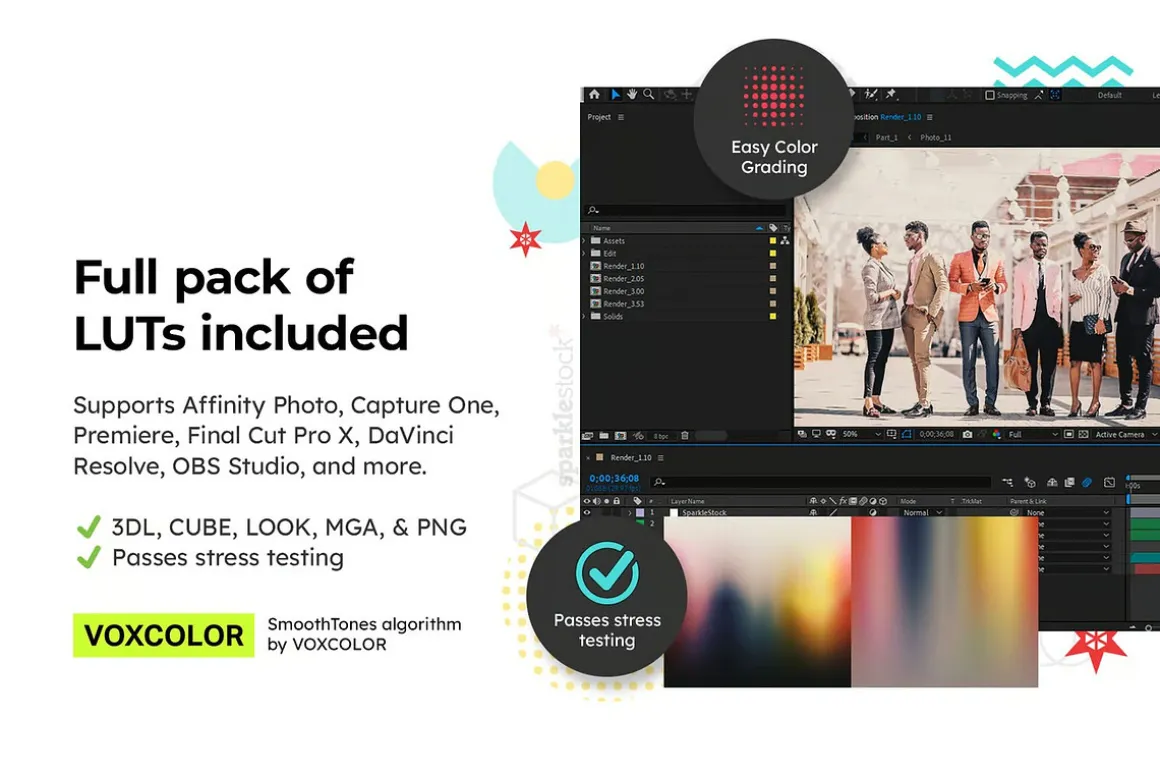Enable the Snapping checkbox

click(989, 95)
